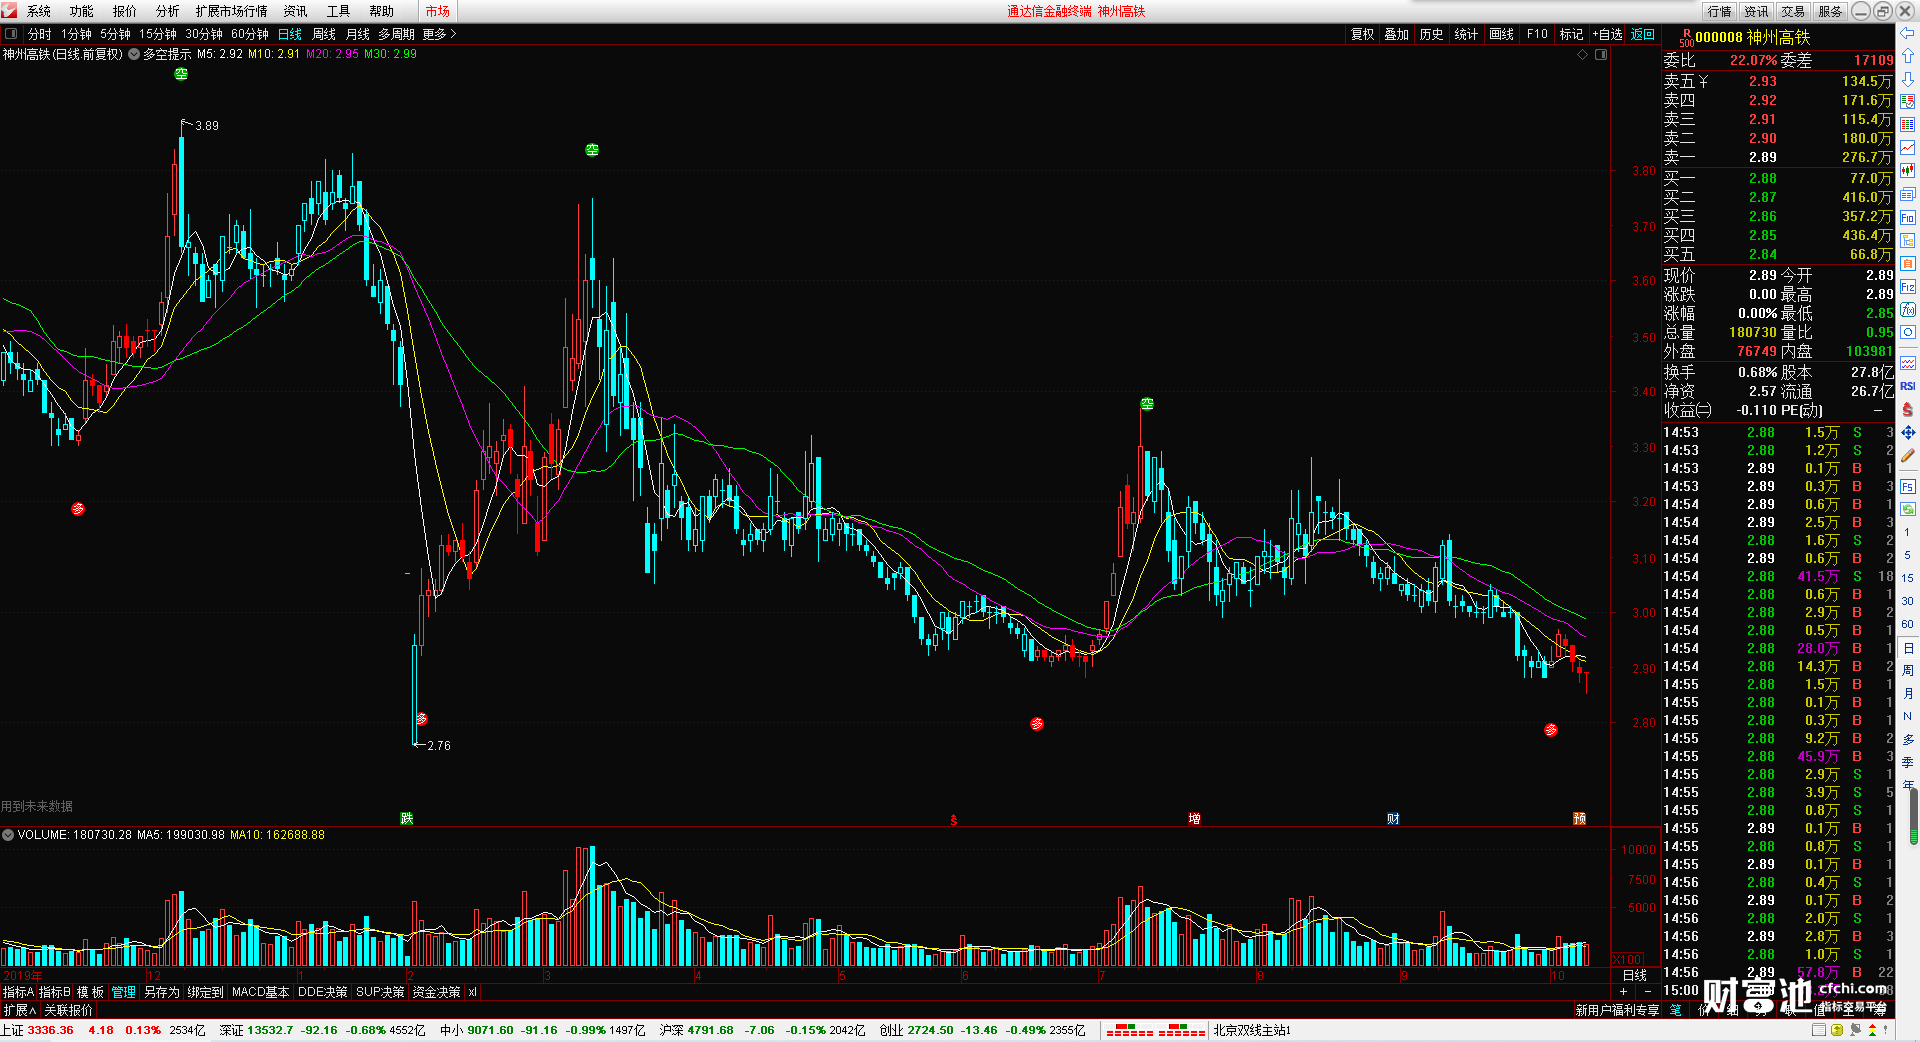Viewport: 1920px width, 1042px height.
Task: Click the multi-window news sidebar icon
Action: [1908, 194]
